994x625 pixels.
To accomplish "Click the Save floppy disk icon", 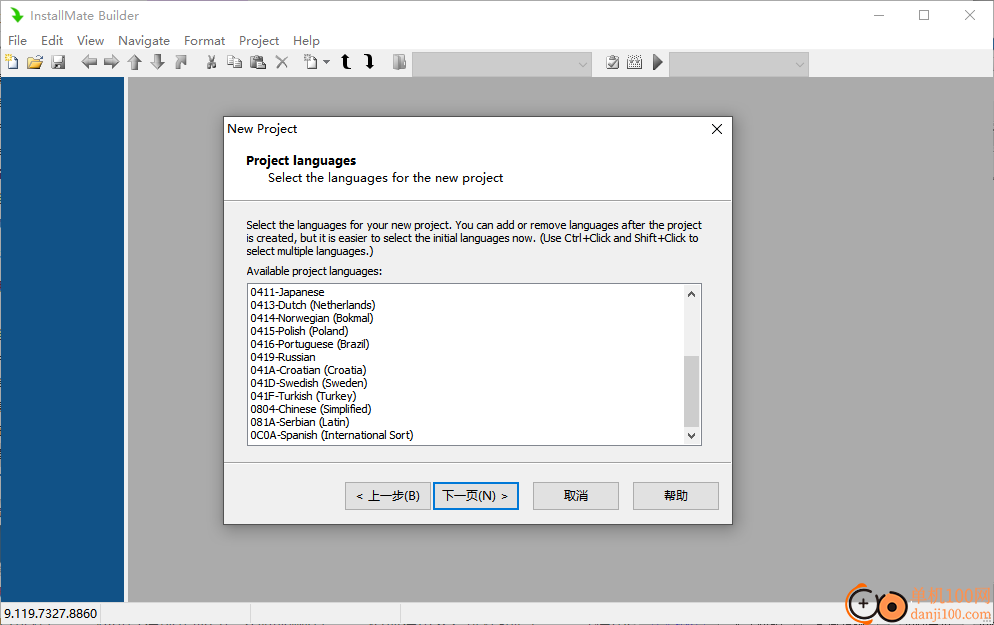I will (58, 62).
